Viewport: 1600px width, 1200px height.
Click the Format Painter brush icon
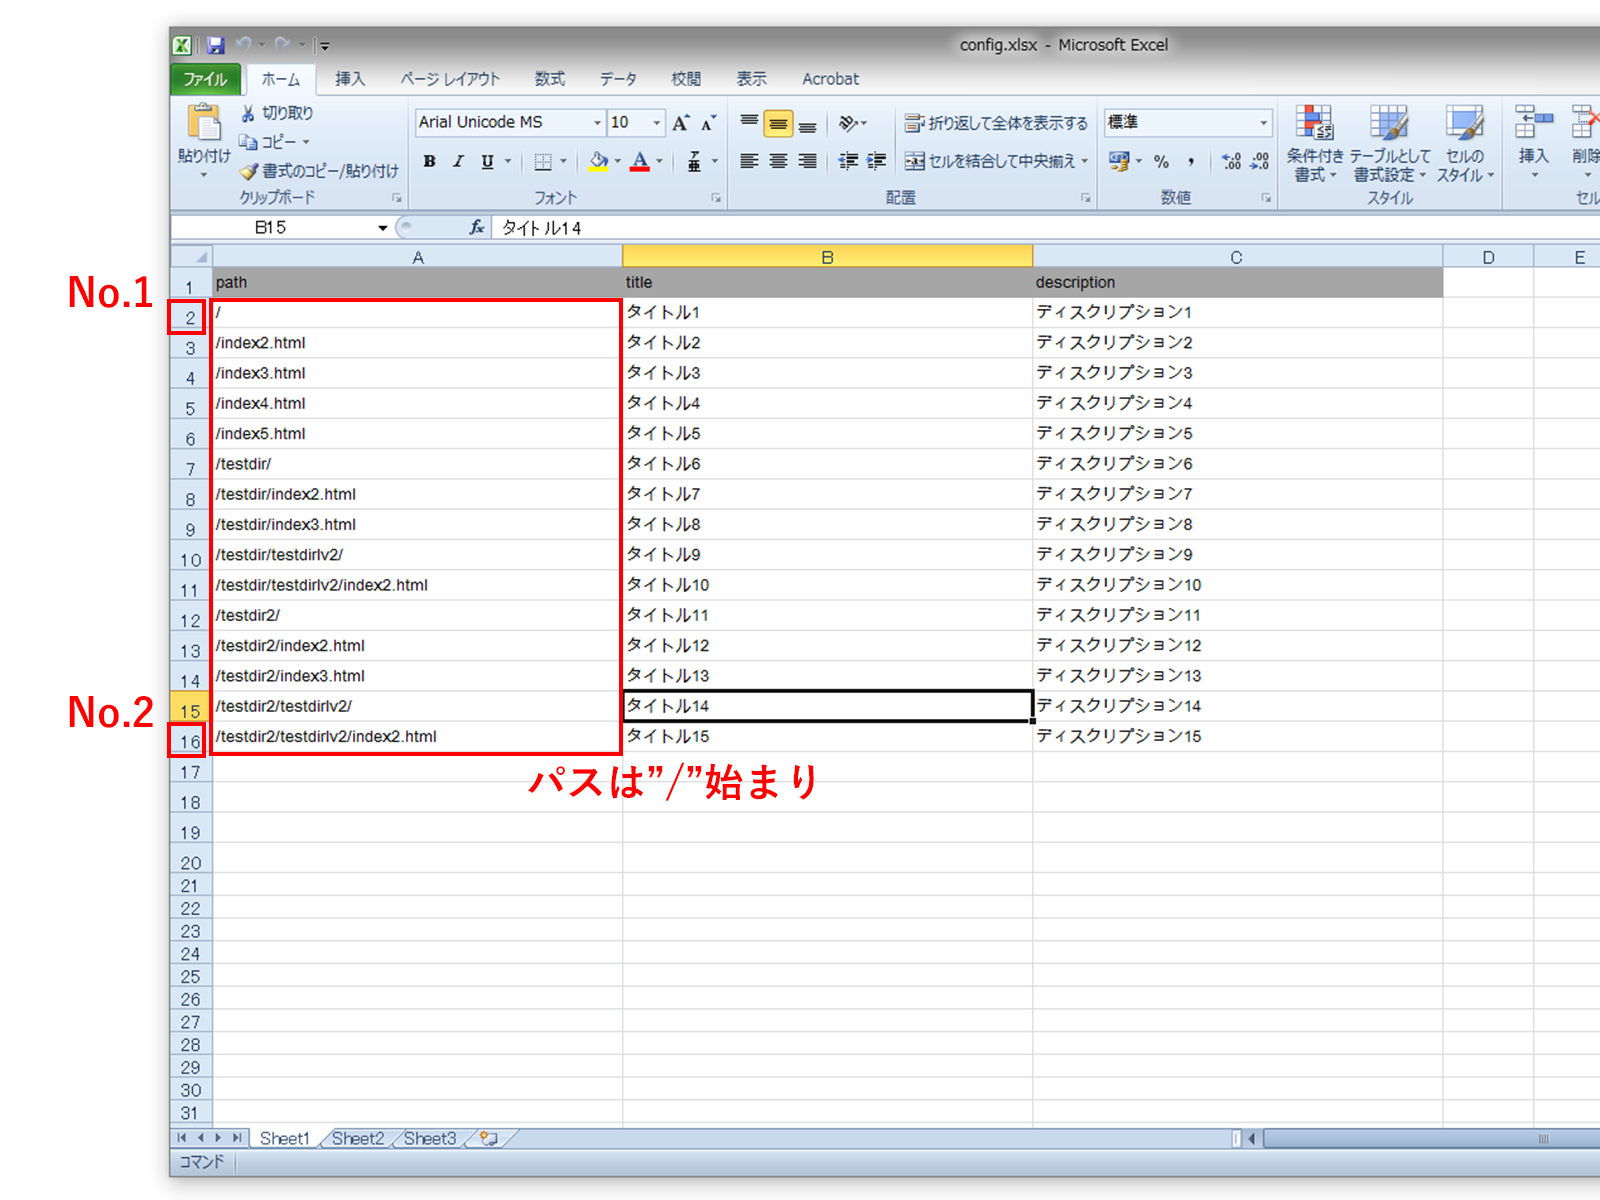coord(250,171)
